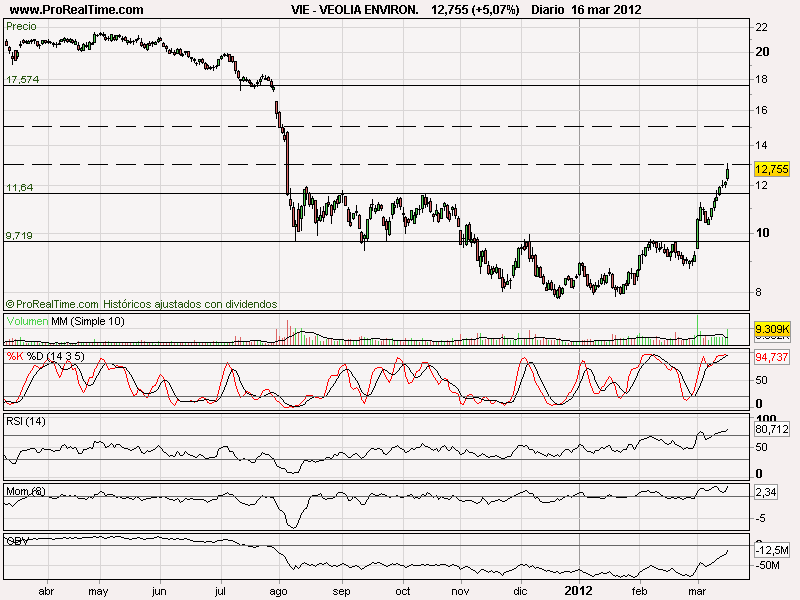Click the -12,5M OBV value

point(771,550)
